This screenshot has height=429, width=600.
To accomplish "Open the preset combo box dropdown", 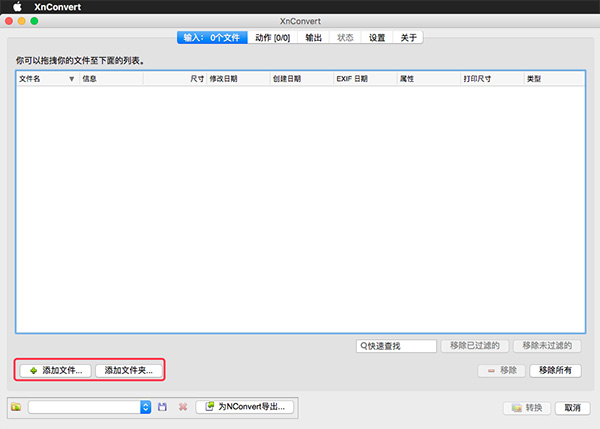I will pyautogui.click(x=145, y=407).
